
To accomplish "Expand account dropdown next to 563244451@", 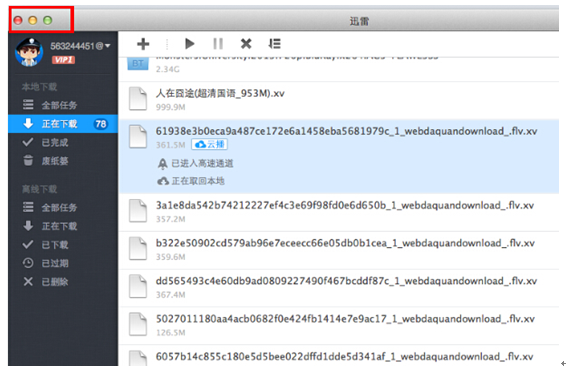I will click(108, 46).
